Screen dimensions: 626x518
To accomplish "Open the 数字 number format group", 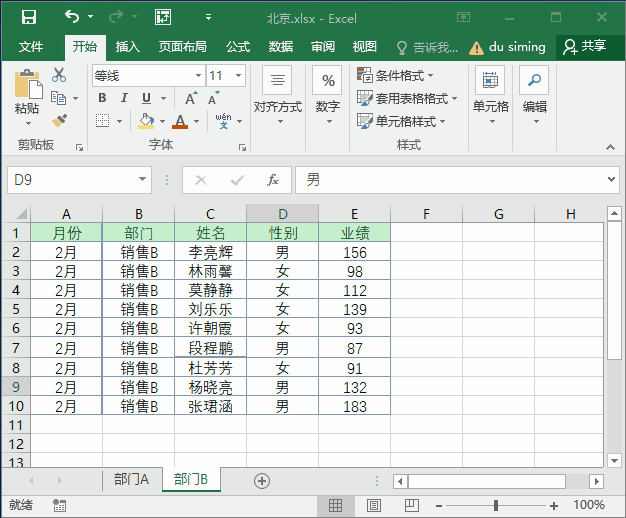I will click(328, 96).
